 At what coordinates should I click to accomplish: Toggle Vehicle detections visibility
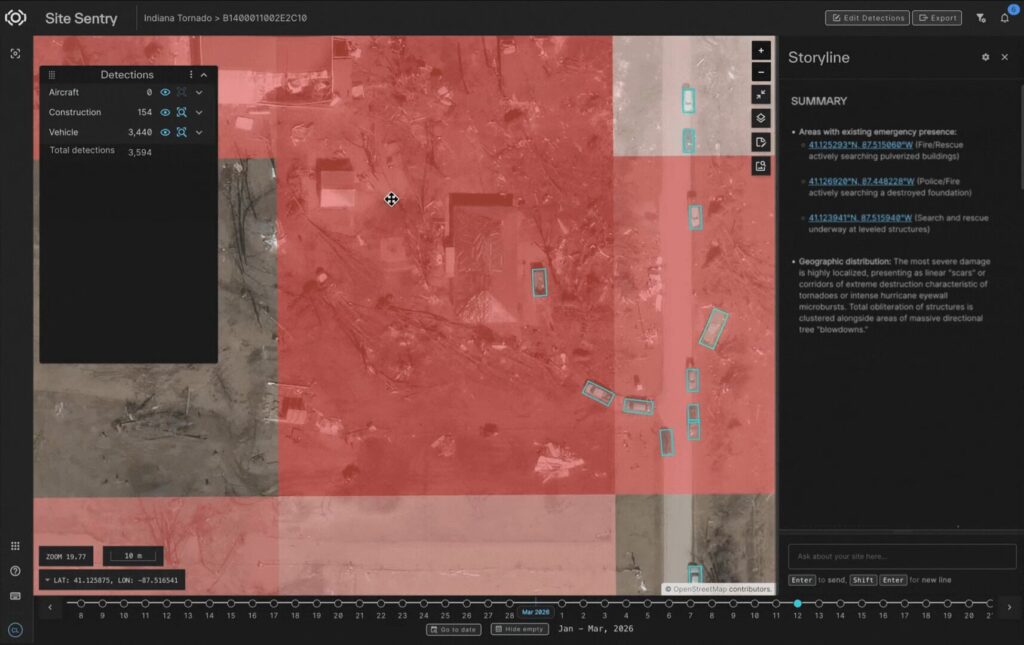pos(165,132)
